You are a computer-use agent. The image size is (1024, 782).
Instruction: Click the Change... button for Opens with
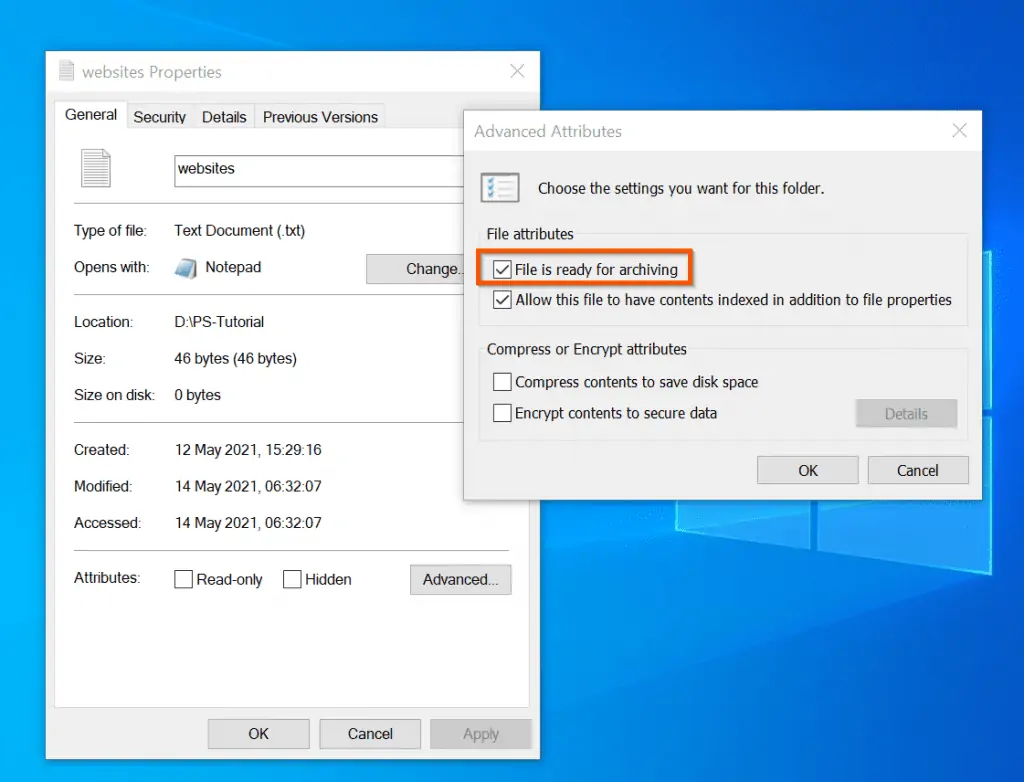(415, 269)
